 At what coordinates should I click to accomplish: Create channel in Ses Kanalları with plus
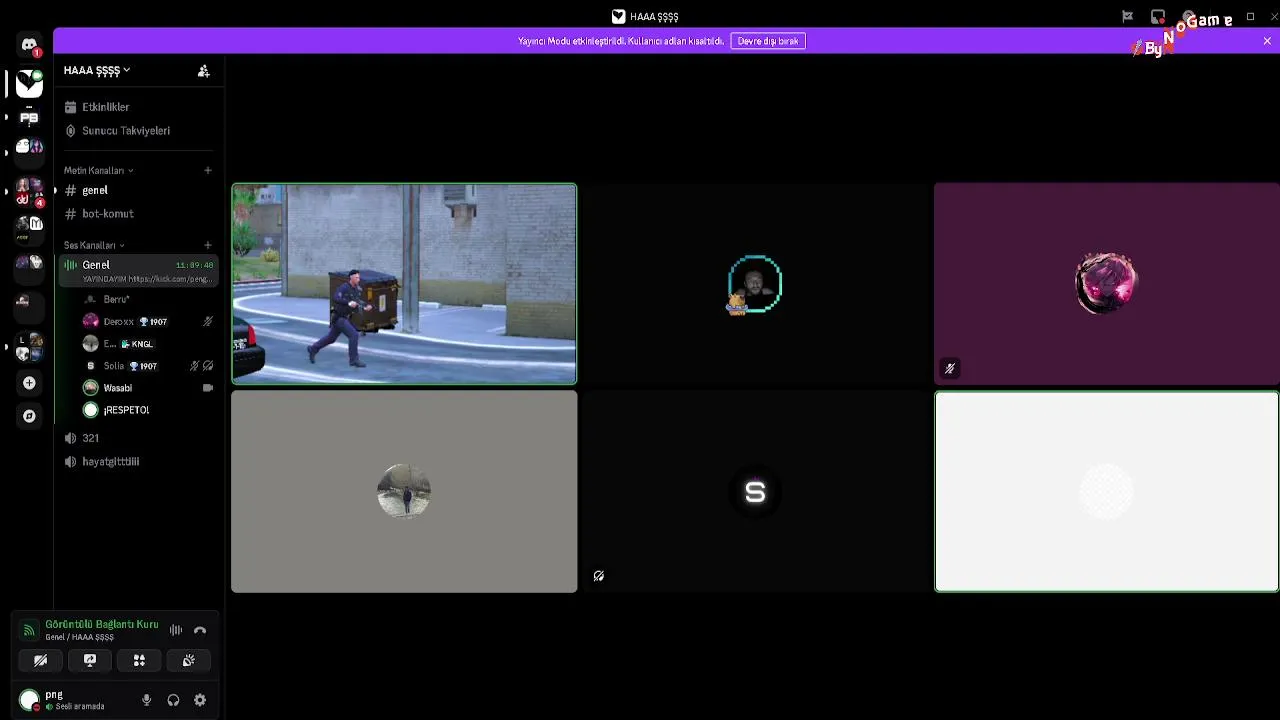pos(208,245)
